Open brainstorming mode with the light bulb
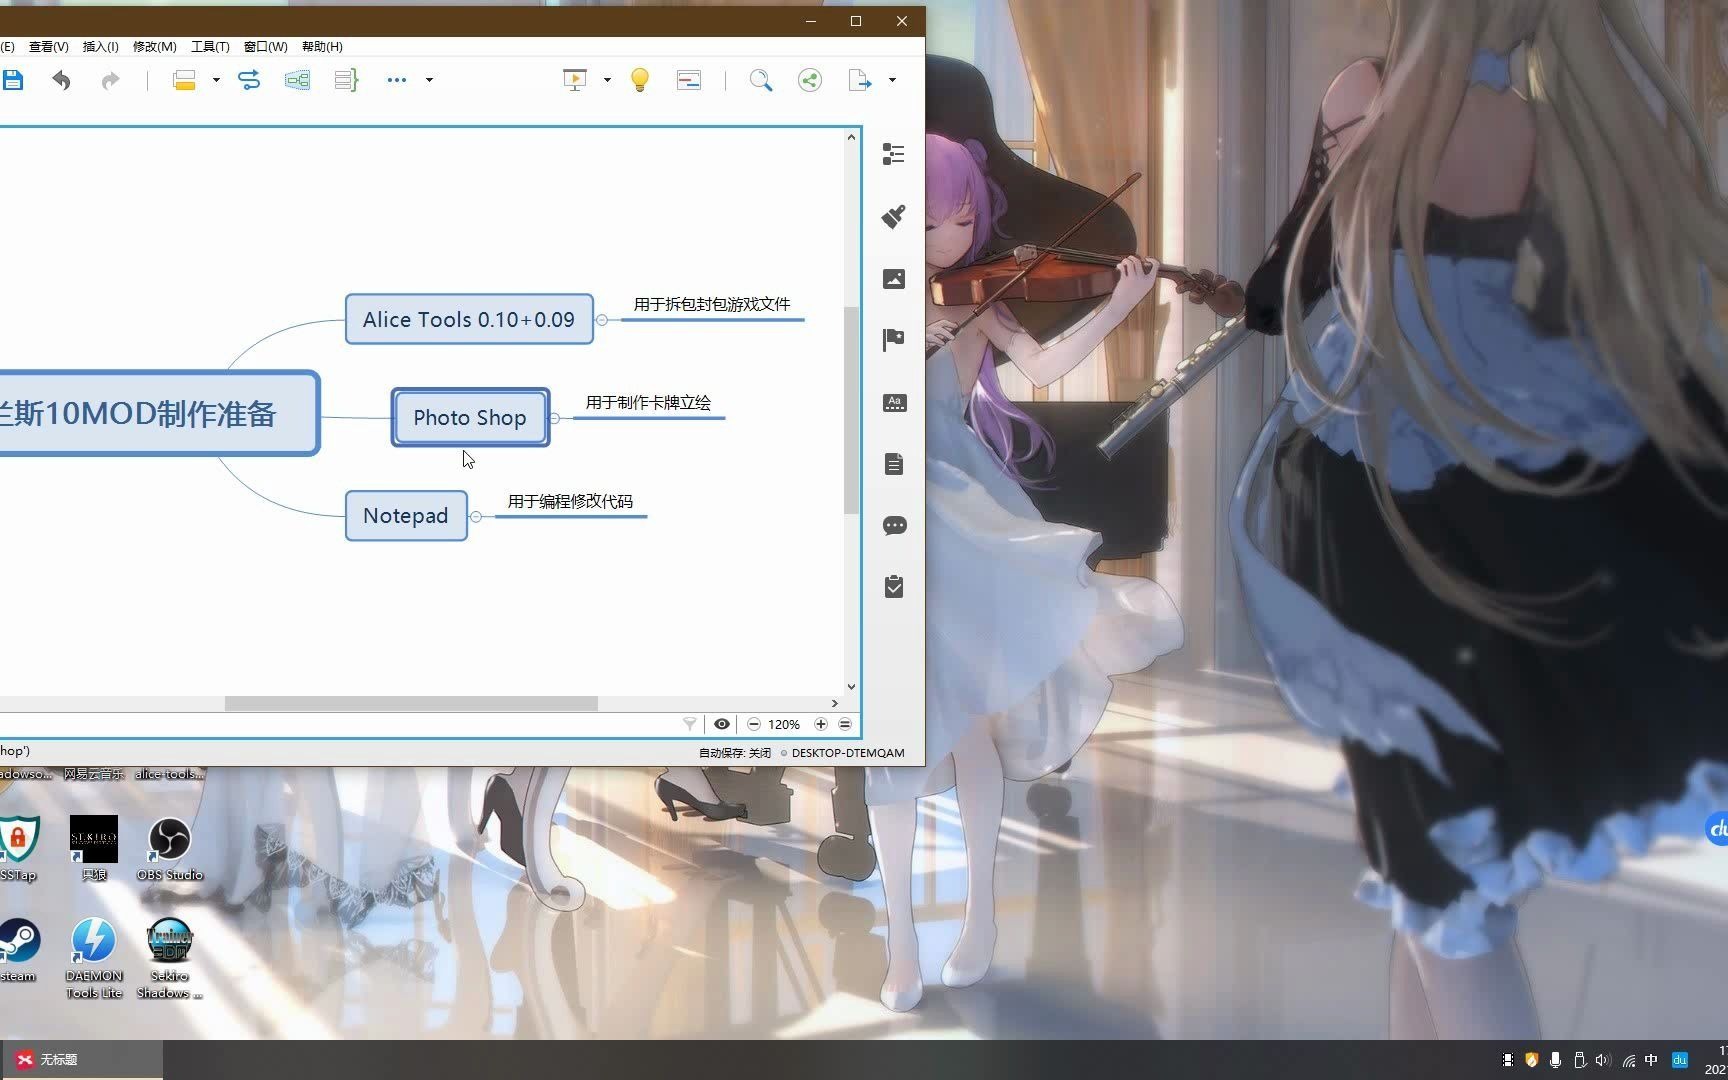This screenshot has width=1728, height=1080. click(x=640, y=80)
